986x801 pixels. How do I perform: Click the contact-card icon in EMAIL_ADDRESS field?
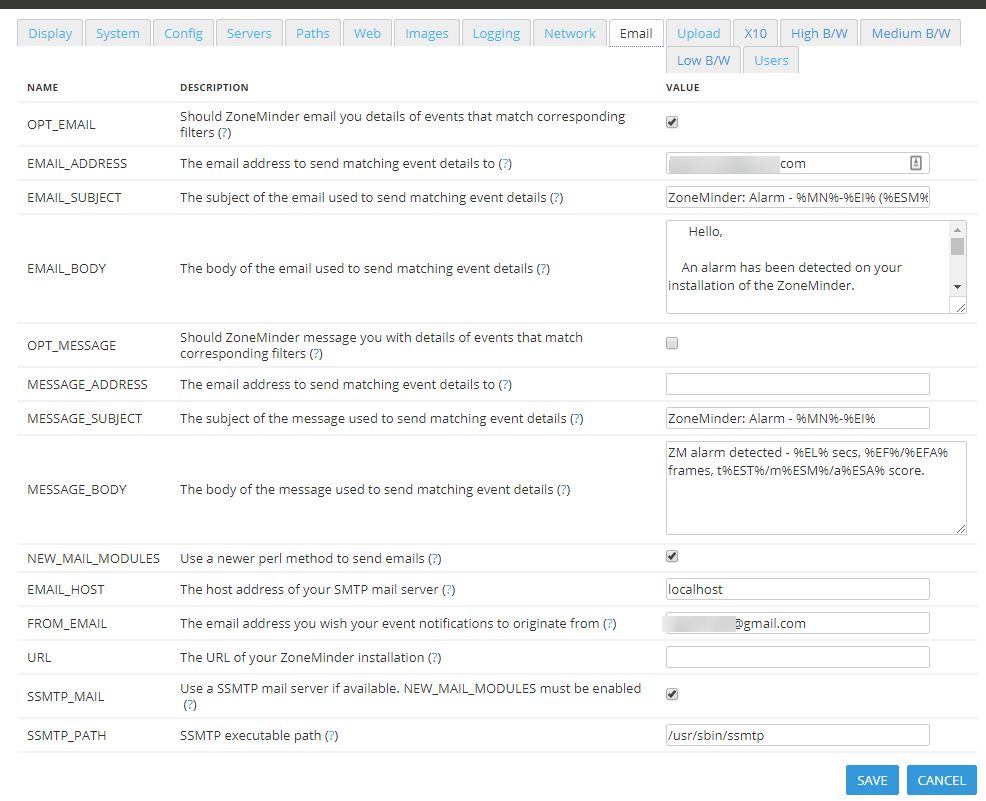click(x=916, y=163)
